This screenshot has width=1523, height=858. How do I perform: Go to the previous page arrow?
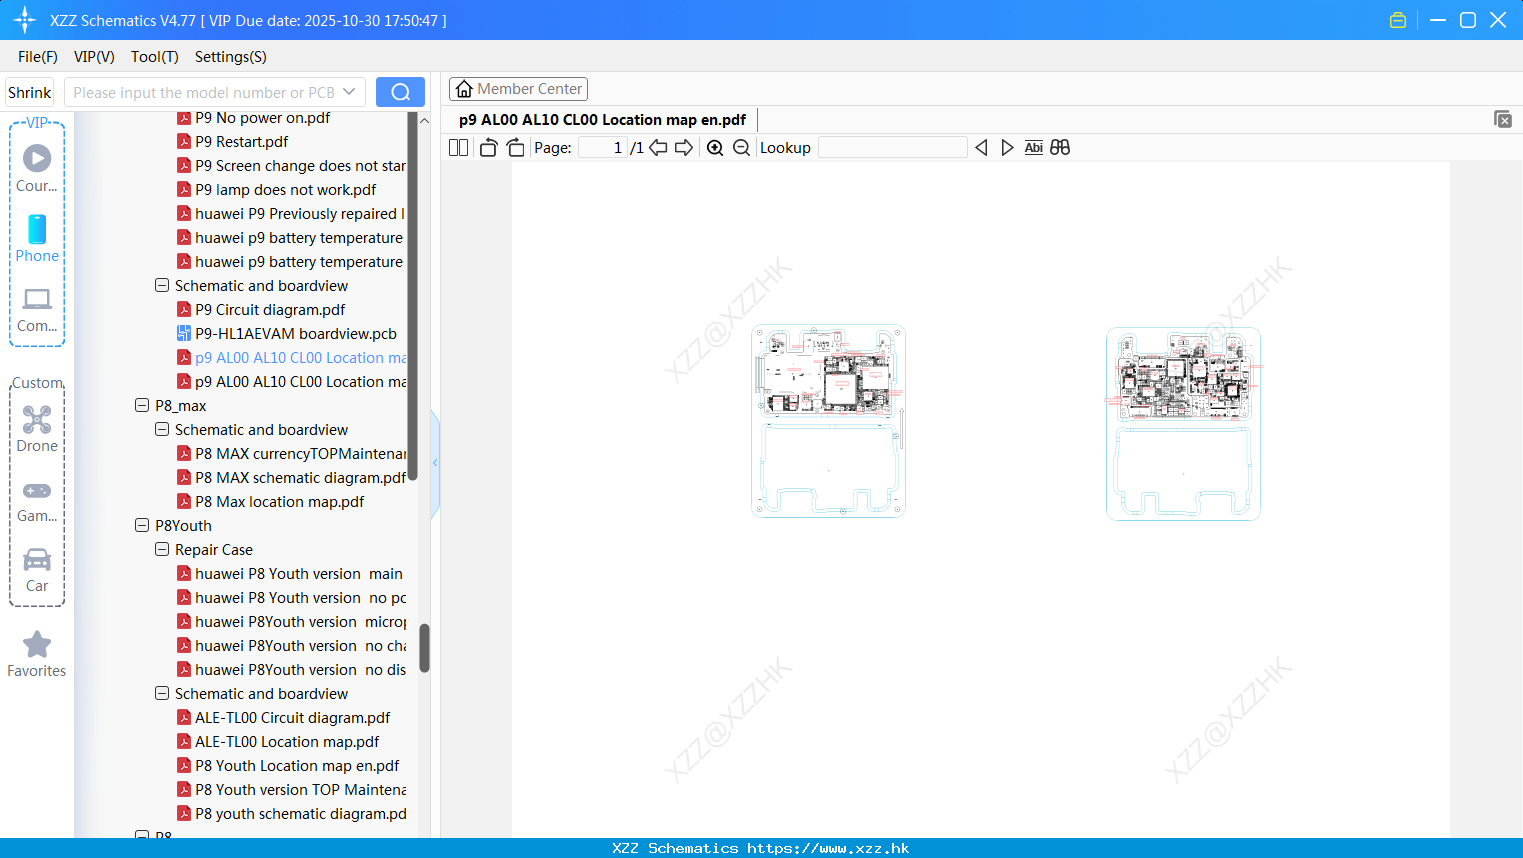point(658,148)
